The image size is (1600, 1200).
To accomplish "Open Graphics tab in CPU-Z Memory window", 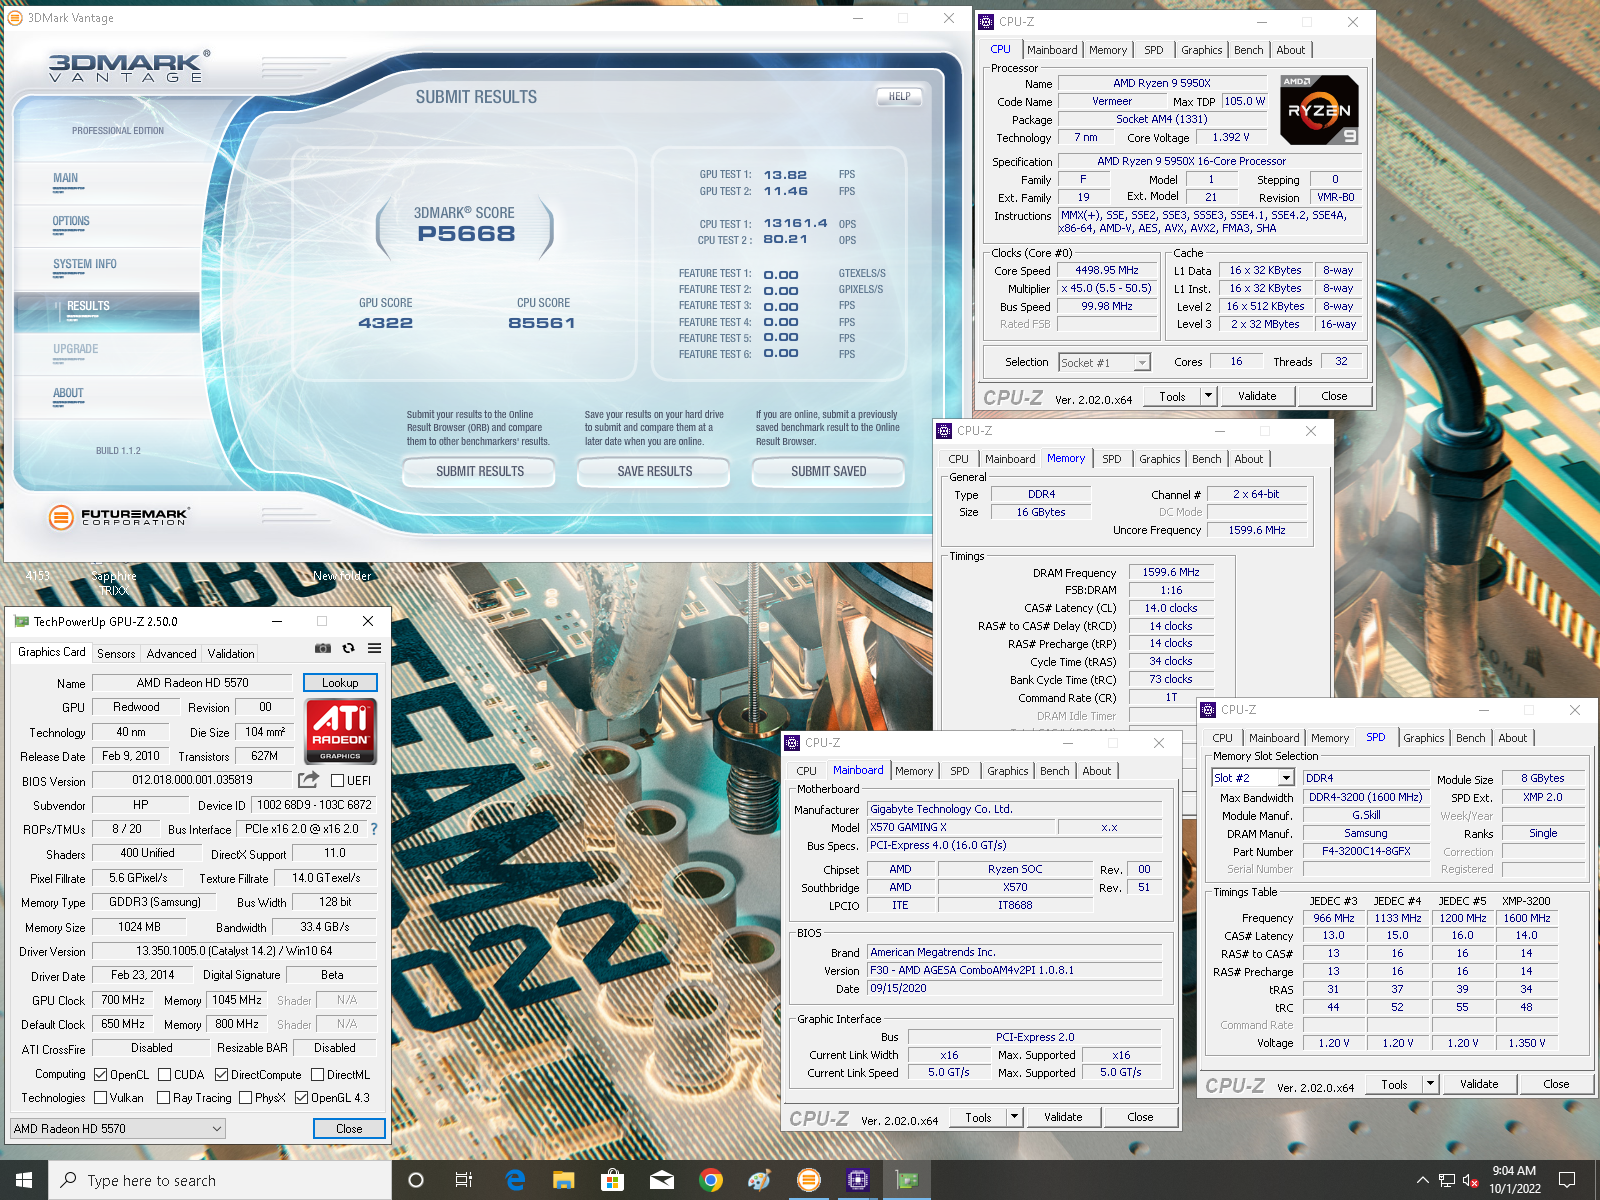I will (1160, 459).
